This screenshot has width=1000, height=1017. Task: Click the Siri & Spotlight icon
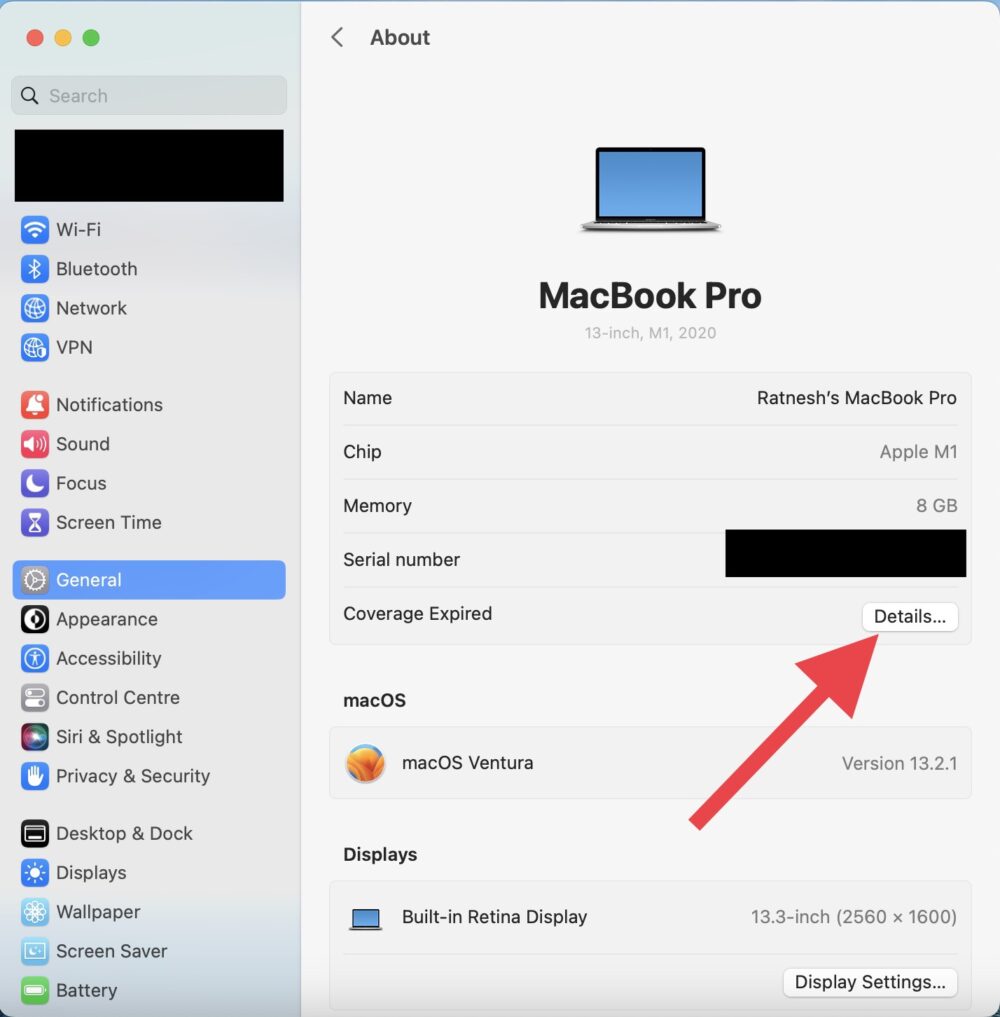tap(34, 737)
